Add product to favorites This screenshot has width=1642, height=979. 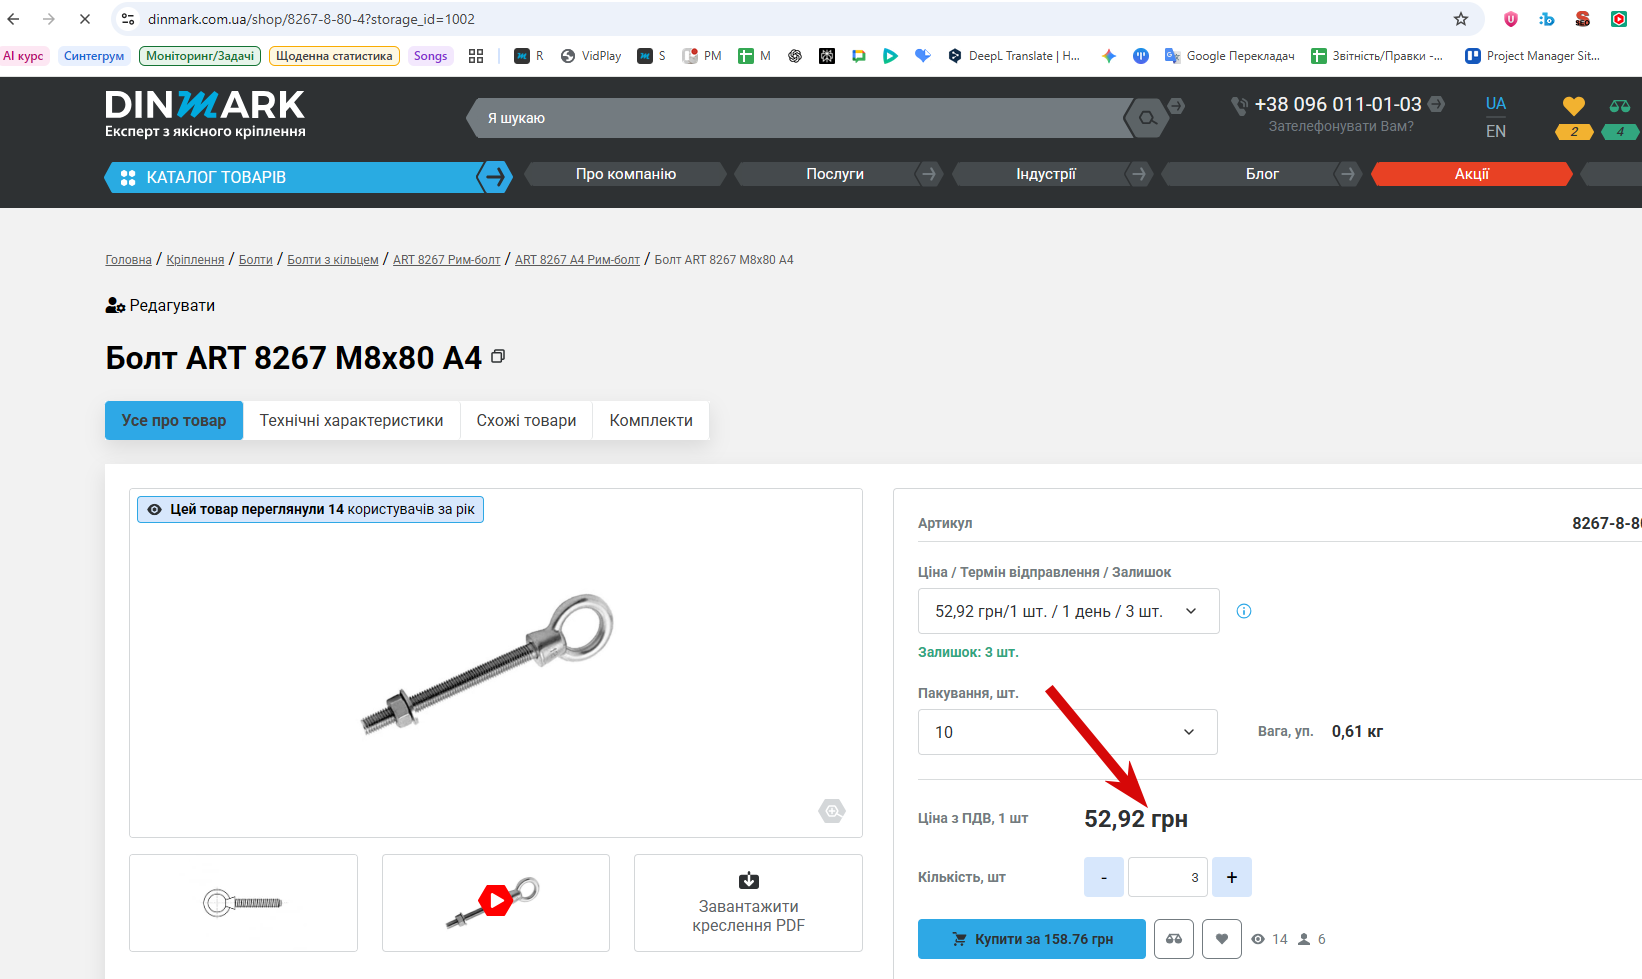pyautogui.click(x=1222, y=939)
